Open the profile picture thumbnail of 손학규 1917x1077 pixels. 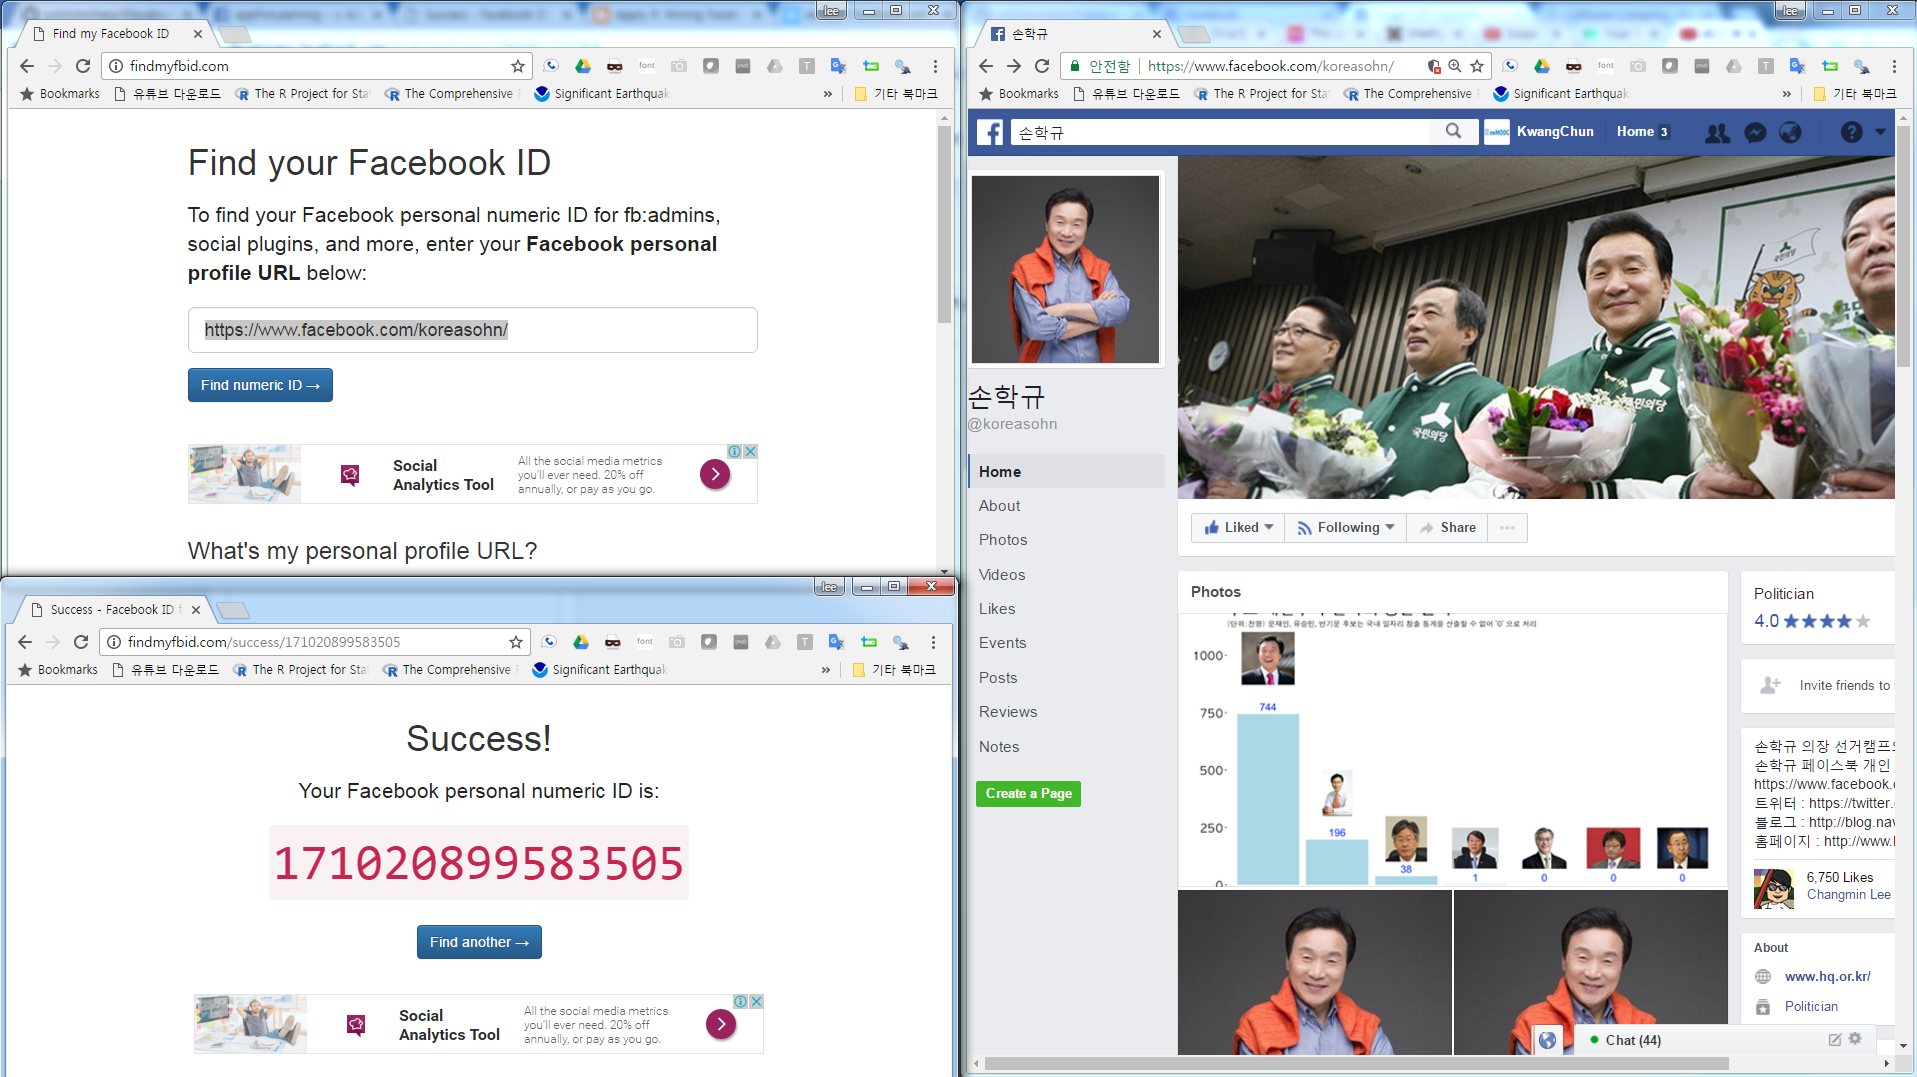[1065, 270]
